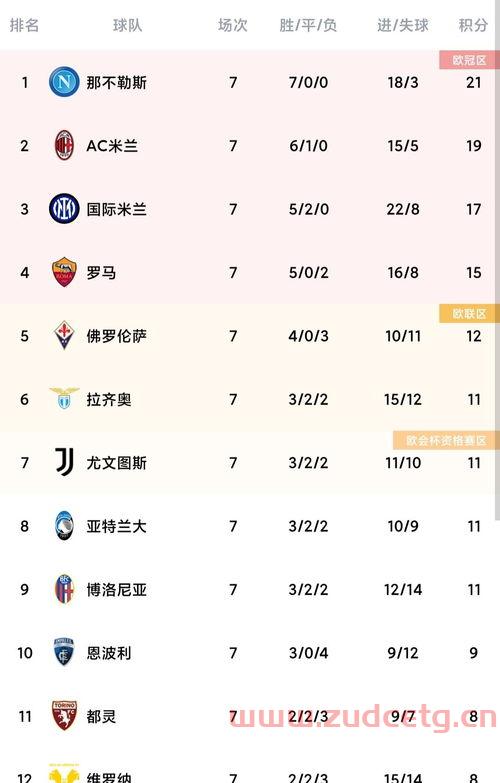Open the Inter Milan logo icon
Image resolution: width=500 pixels, height=783 pixels.
pos(64,209)
